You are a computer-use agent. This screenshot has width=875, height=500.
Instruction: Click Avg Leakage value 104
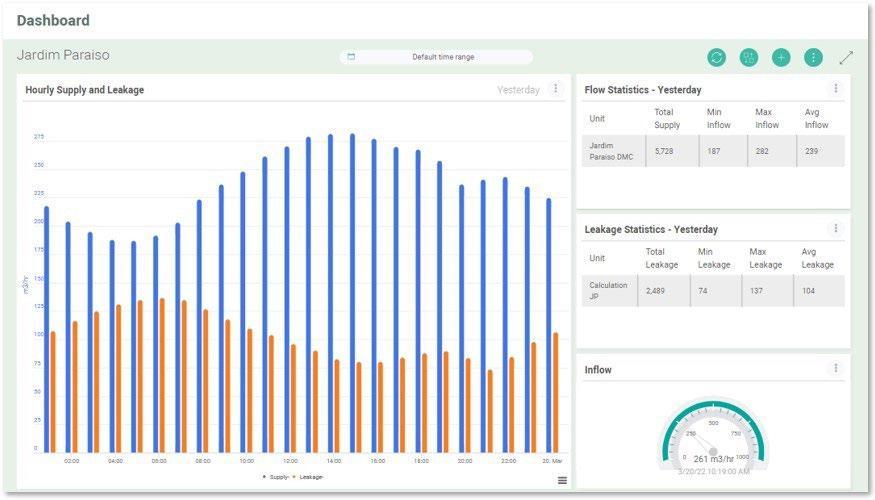coord(808,291)
